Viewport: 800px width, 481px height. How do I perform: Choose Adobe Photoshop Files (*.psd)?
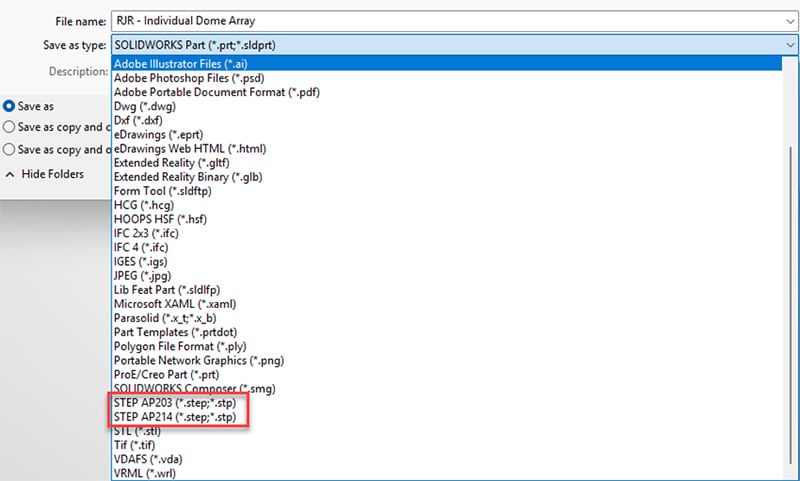(x=446, y=78)
